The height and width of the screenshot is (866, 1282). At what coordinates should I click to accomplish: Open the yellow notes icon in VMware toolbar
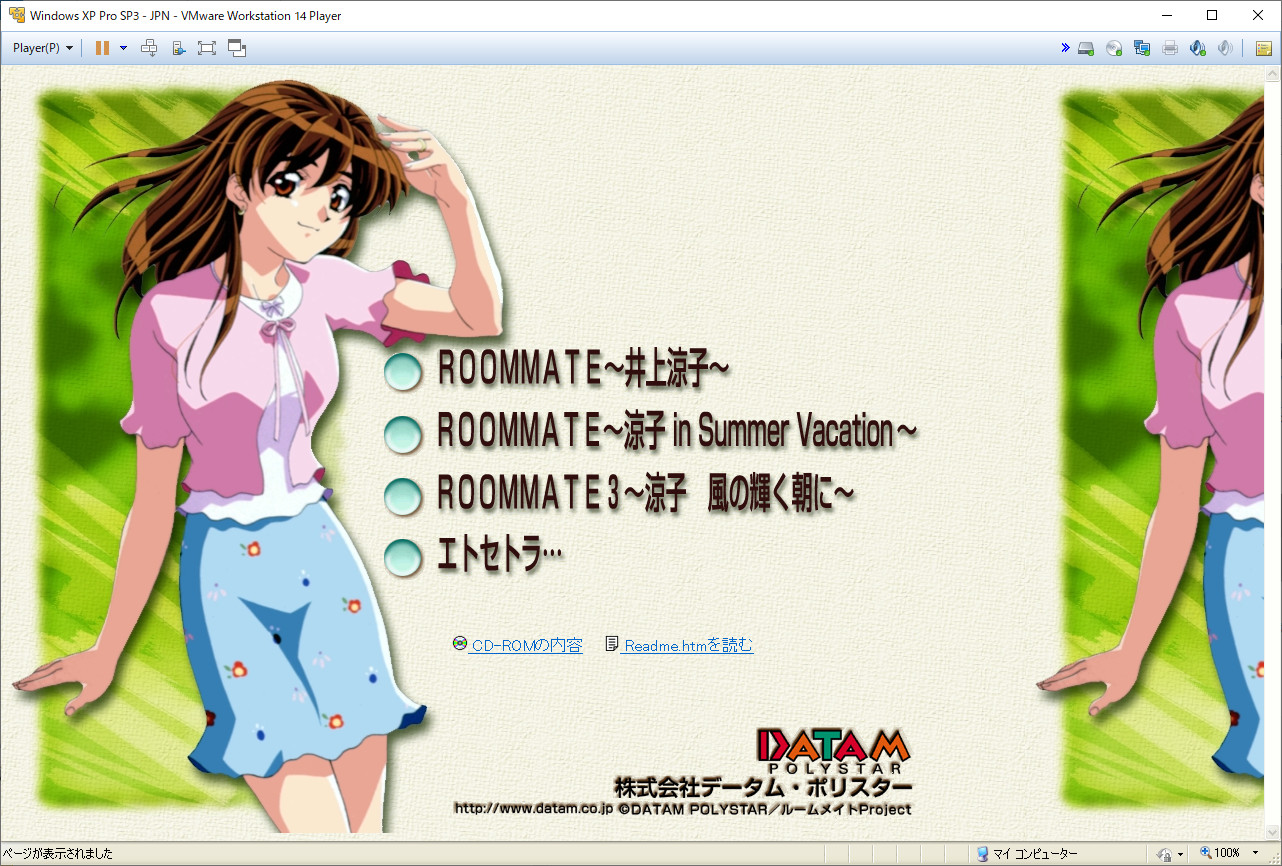[x=1264, y=48]
